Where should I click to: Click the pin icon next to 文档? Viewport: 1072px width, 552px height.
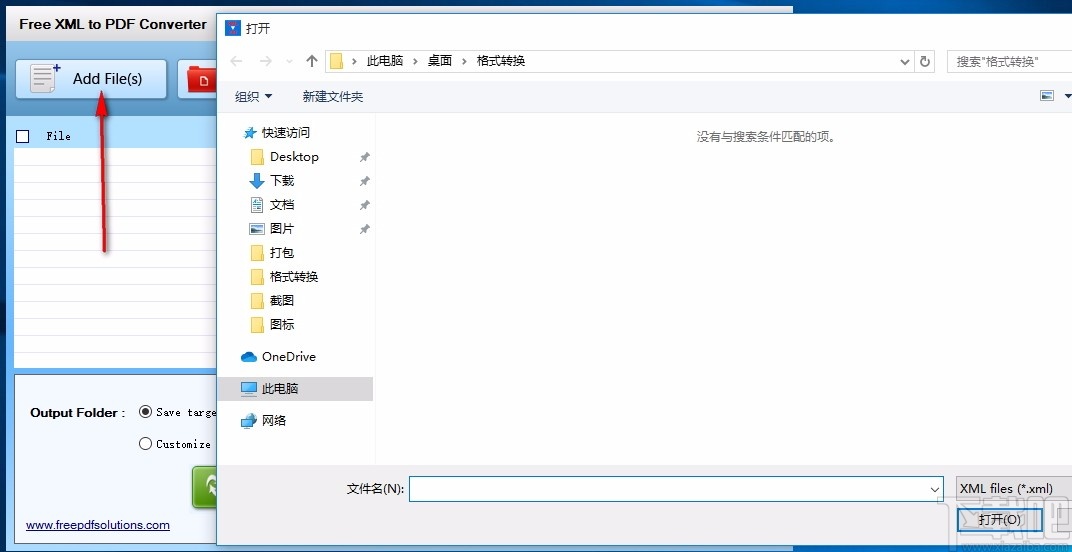(365, 205)
